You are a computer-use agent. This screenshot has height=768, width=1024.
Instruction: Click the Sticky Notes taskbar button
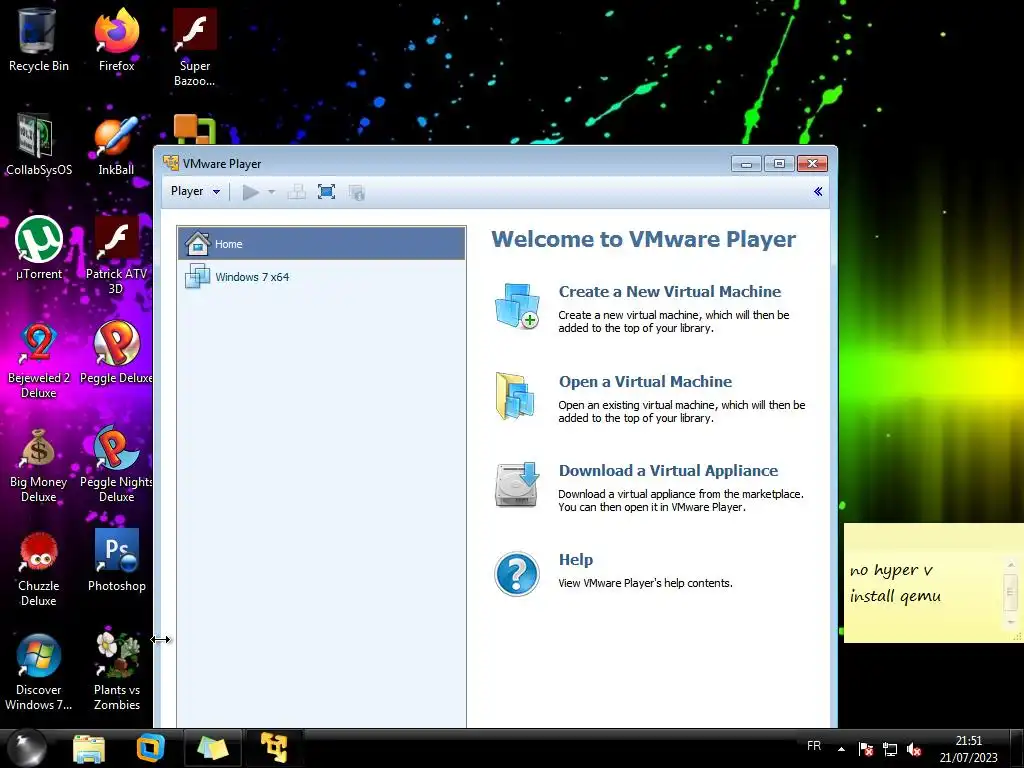tap(212, 748)
